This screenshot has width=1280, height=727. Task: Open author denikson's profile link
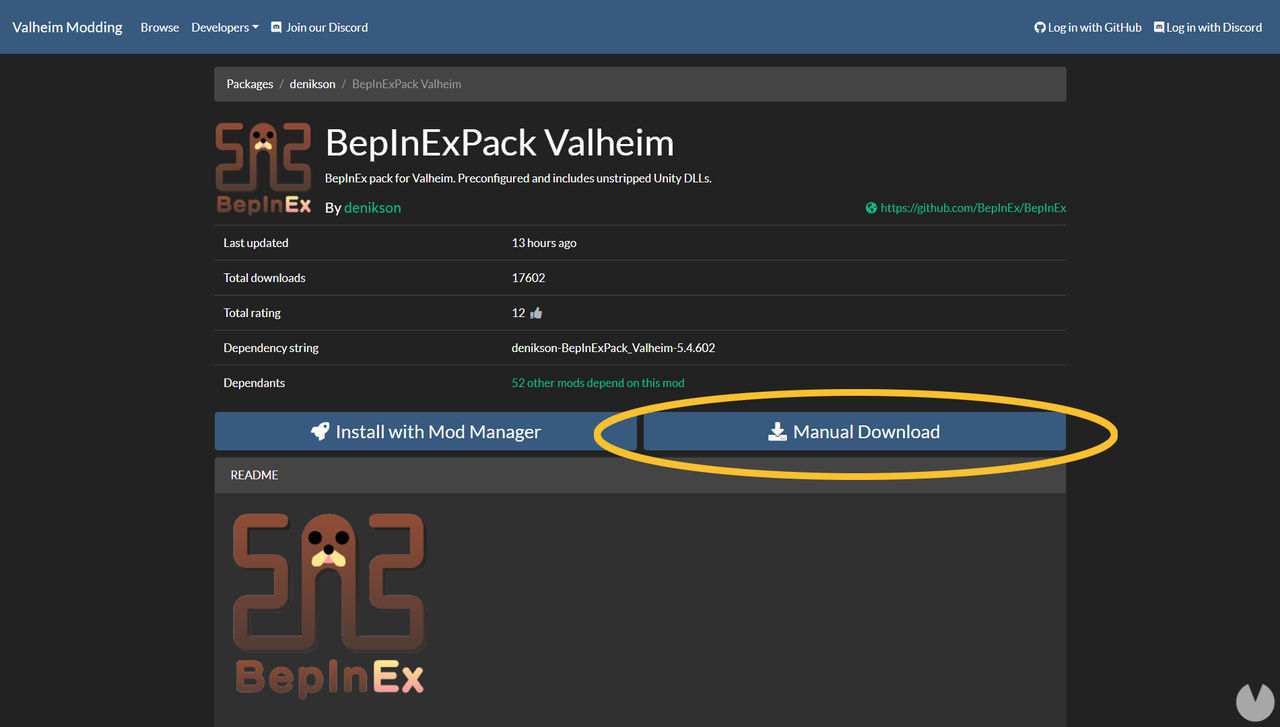[372, 207]
